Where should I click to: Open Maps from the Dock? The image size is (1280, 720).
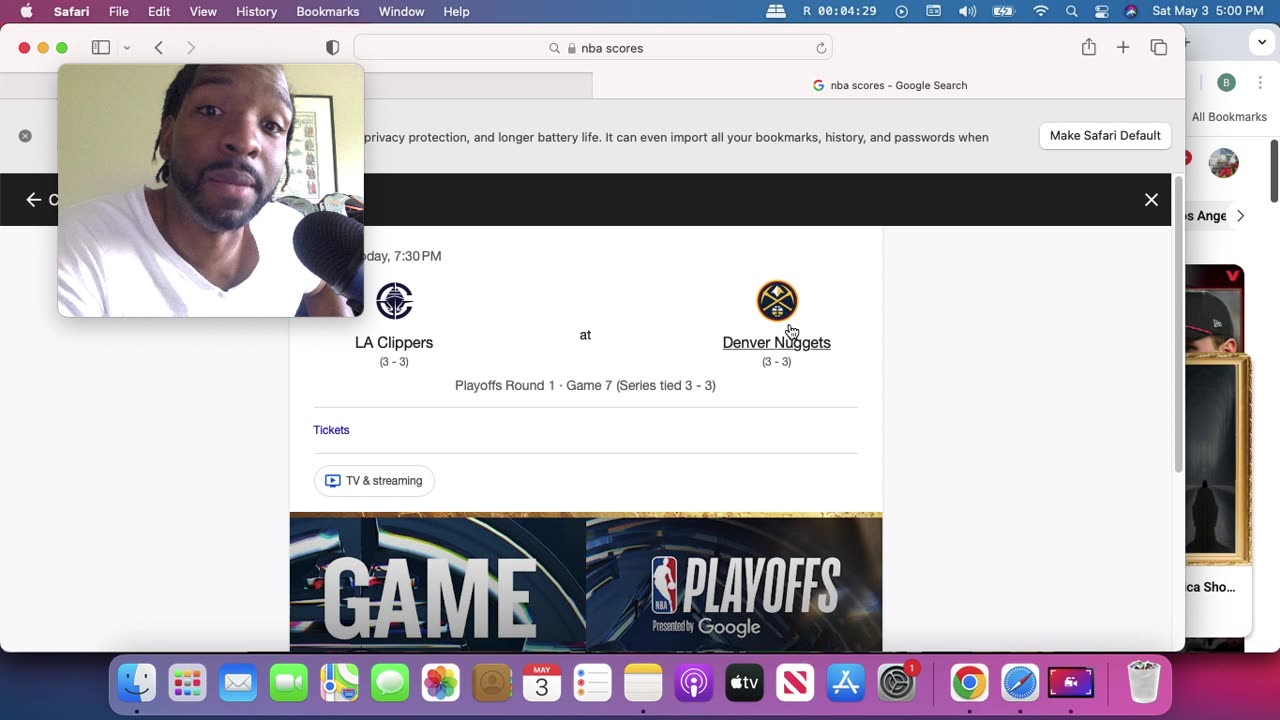[339, 683]
